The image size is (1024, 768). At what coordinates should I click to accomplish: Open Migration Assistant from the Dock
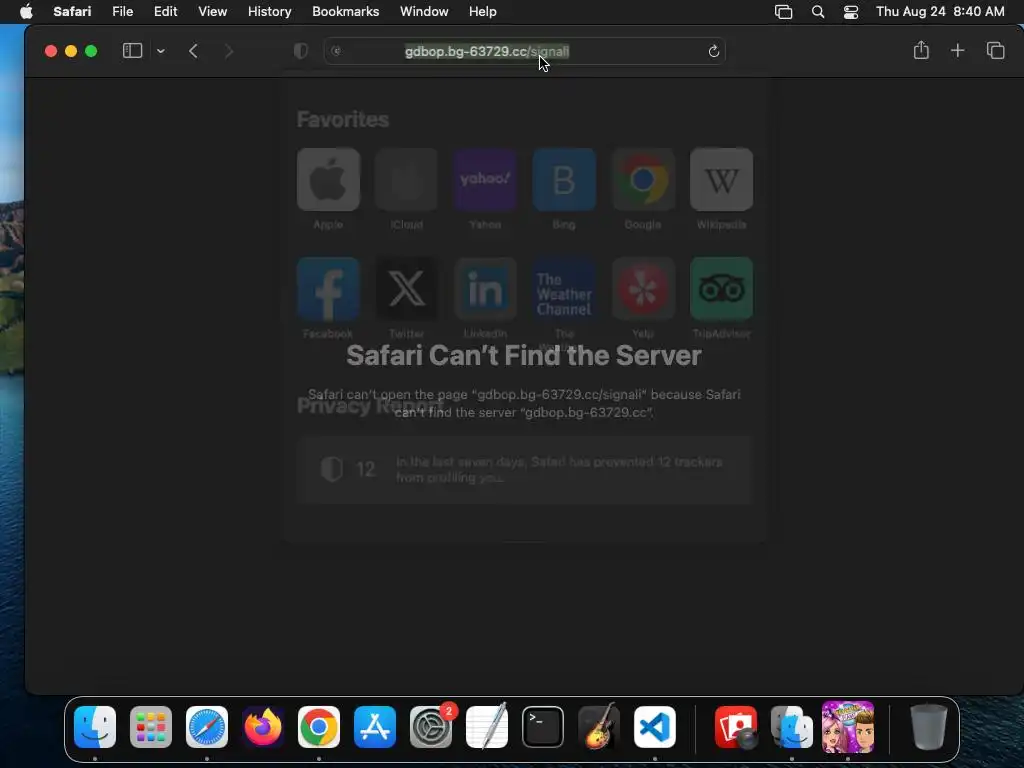pos(792,727)
